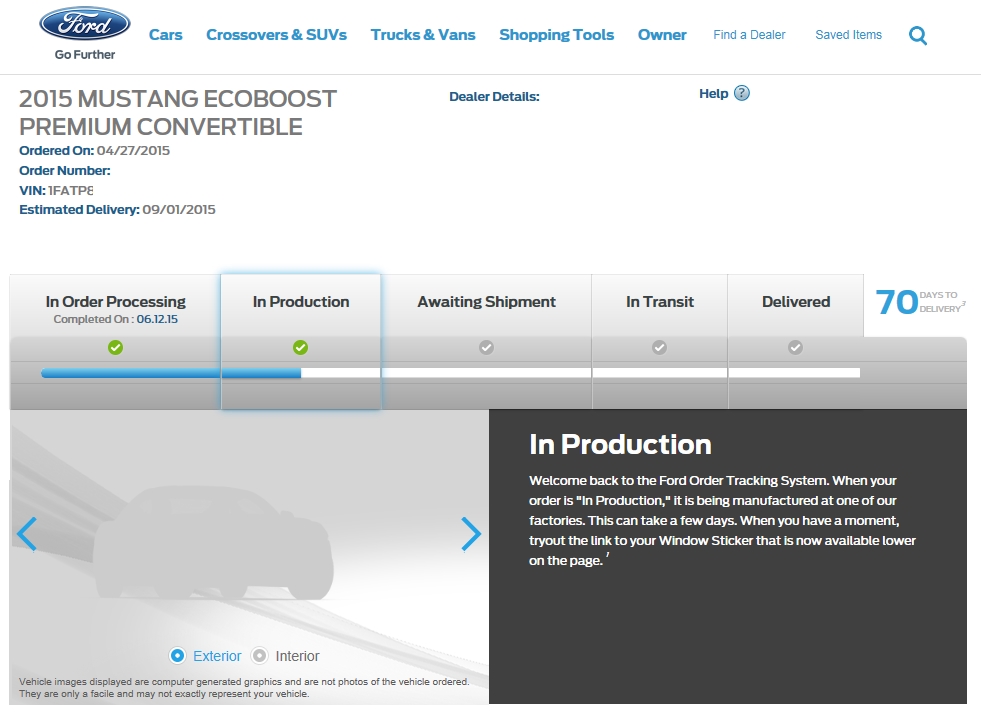Click the Ford logo
Image resolution: width=981 pixels, height=712 pixels.
point(84,24)
